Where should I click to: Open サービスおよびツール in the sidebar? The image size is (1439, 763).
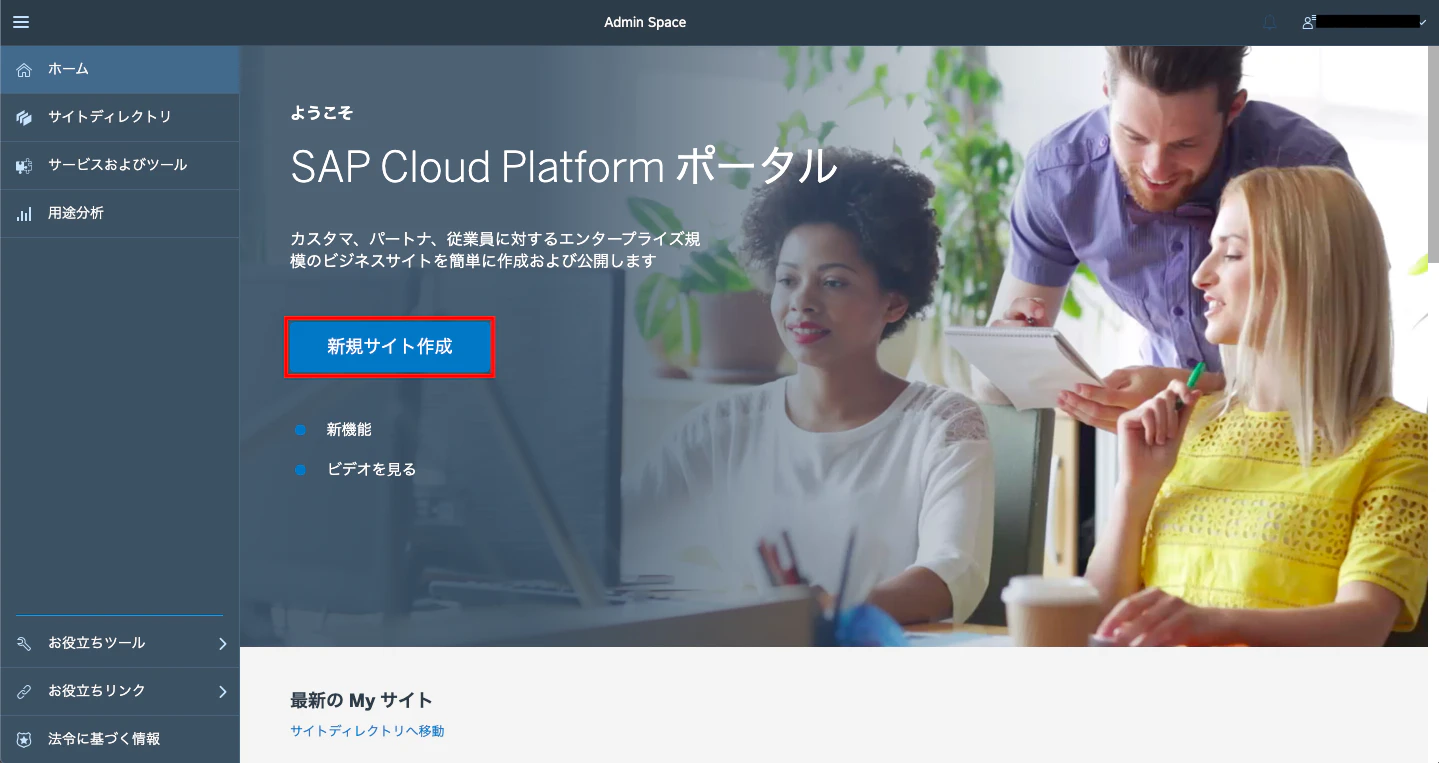coord(120,166)
